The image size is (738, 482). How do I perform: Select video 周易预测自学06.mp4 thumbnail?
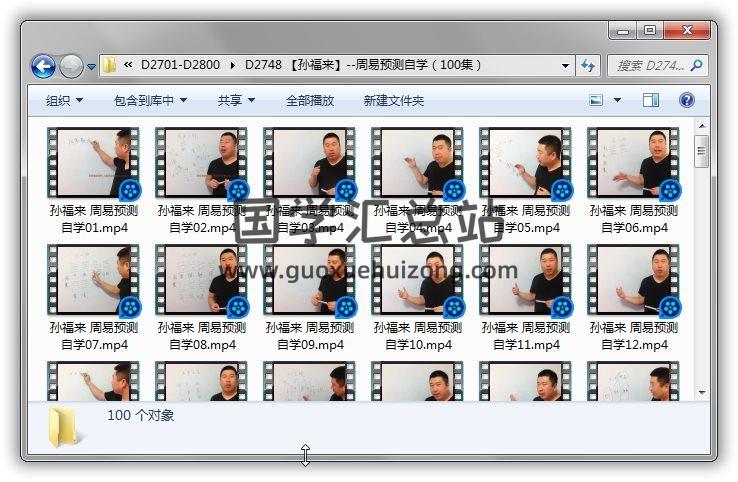tap(634, 163)
